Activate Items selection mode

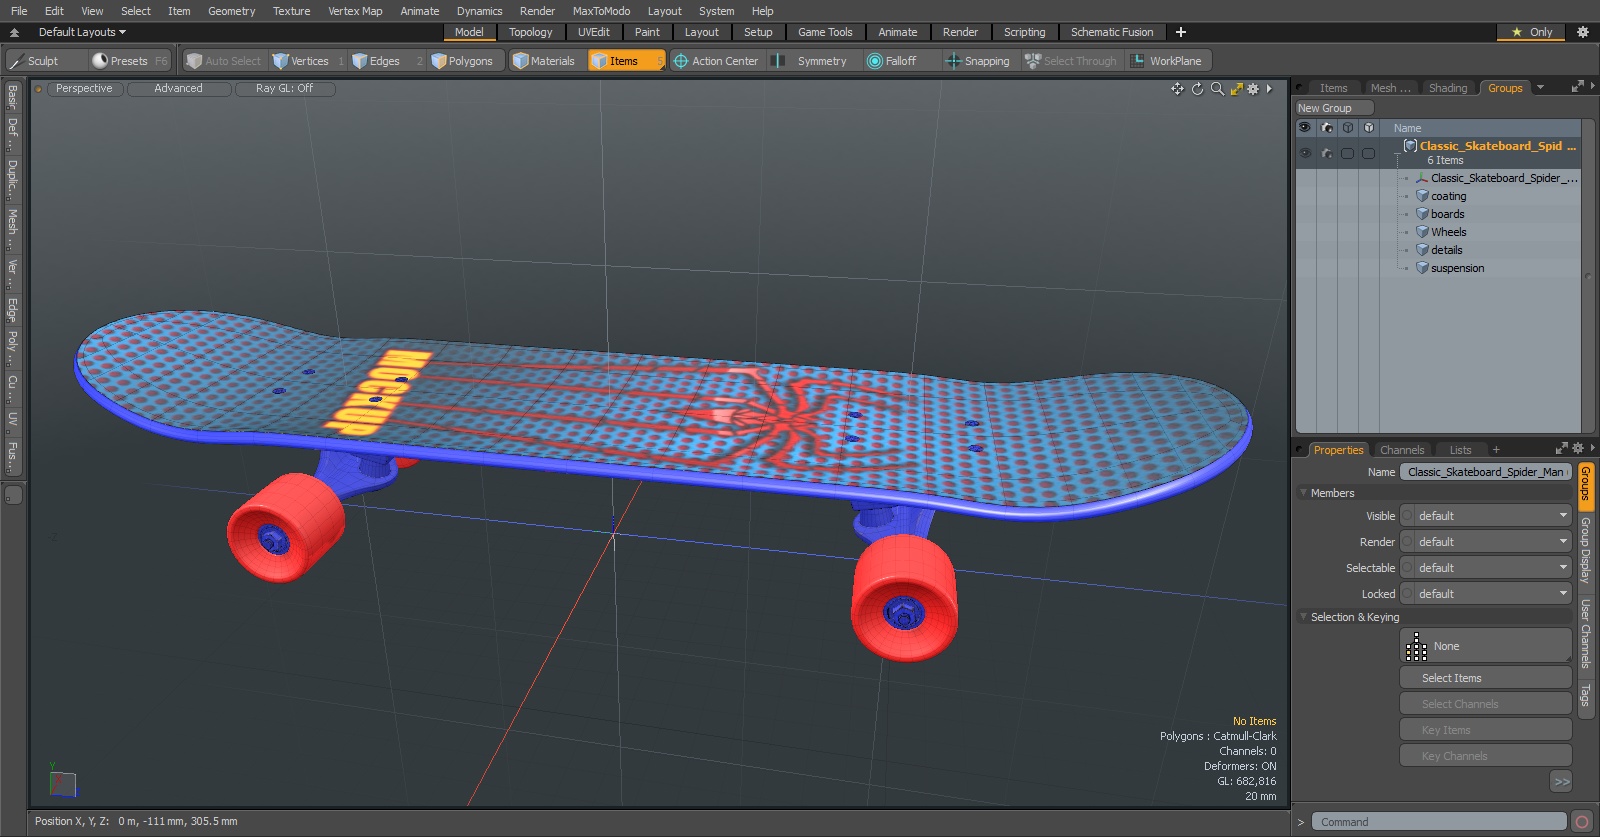coord(626,61)
